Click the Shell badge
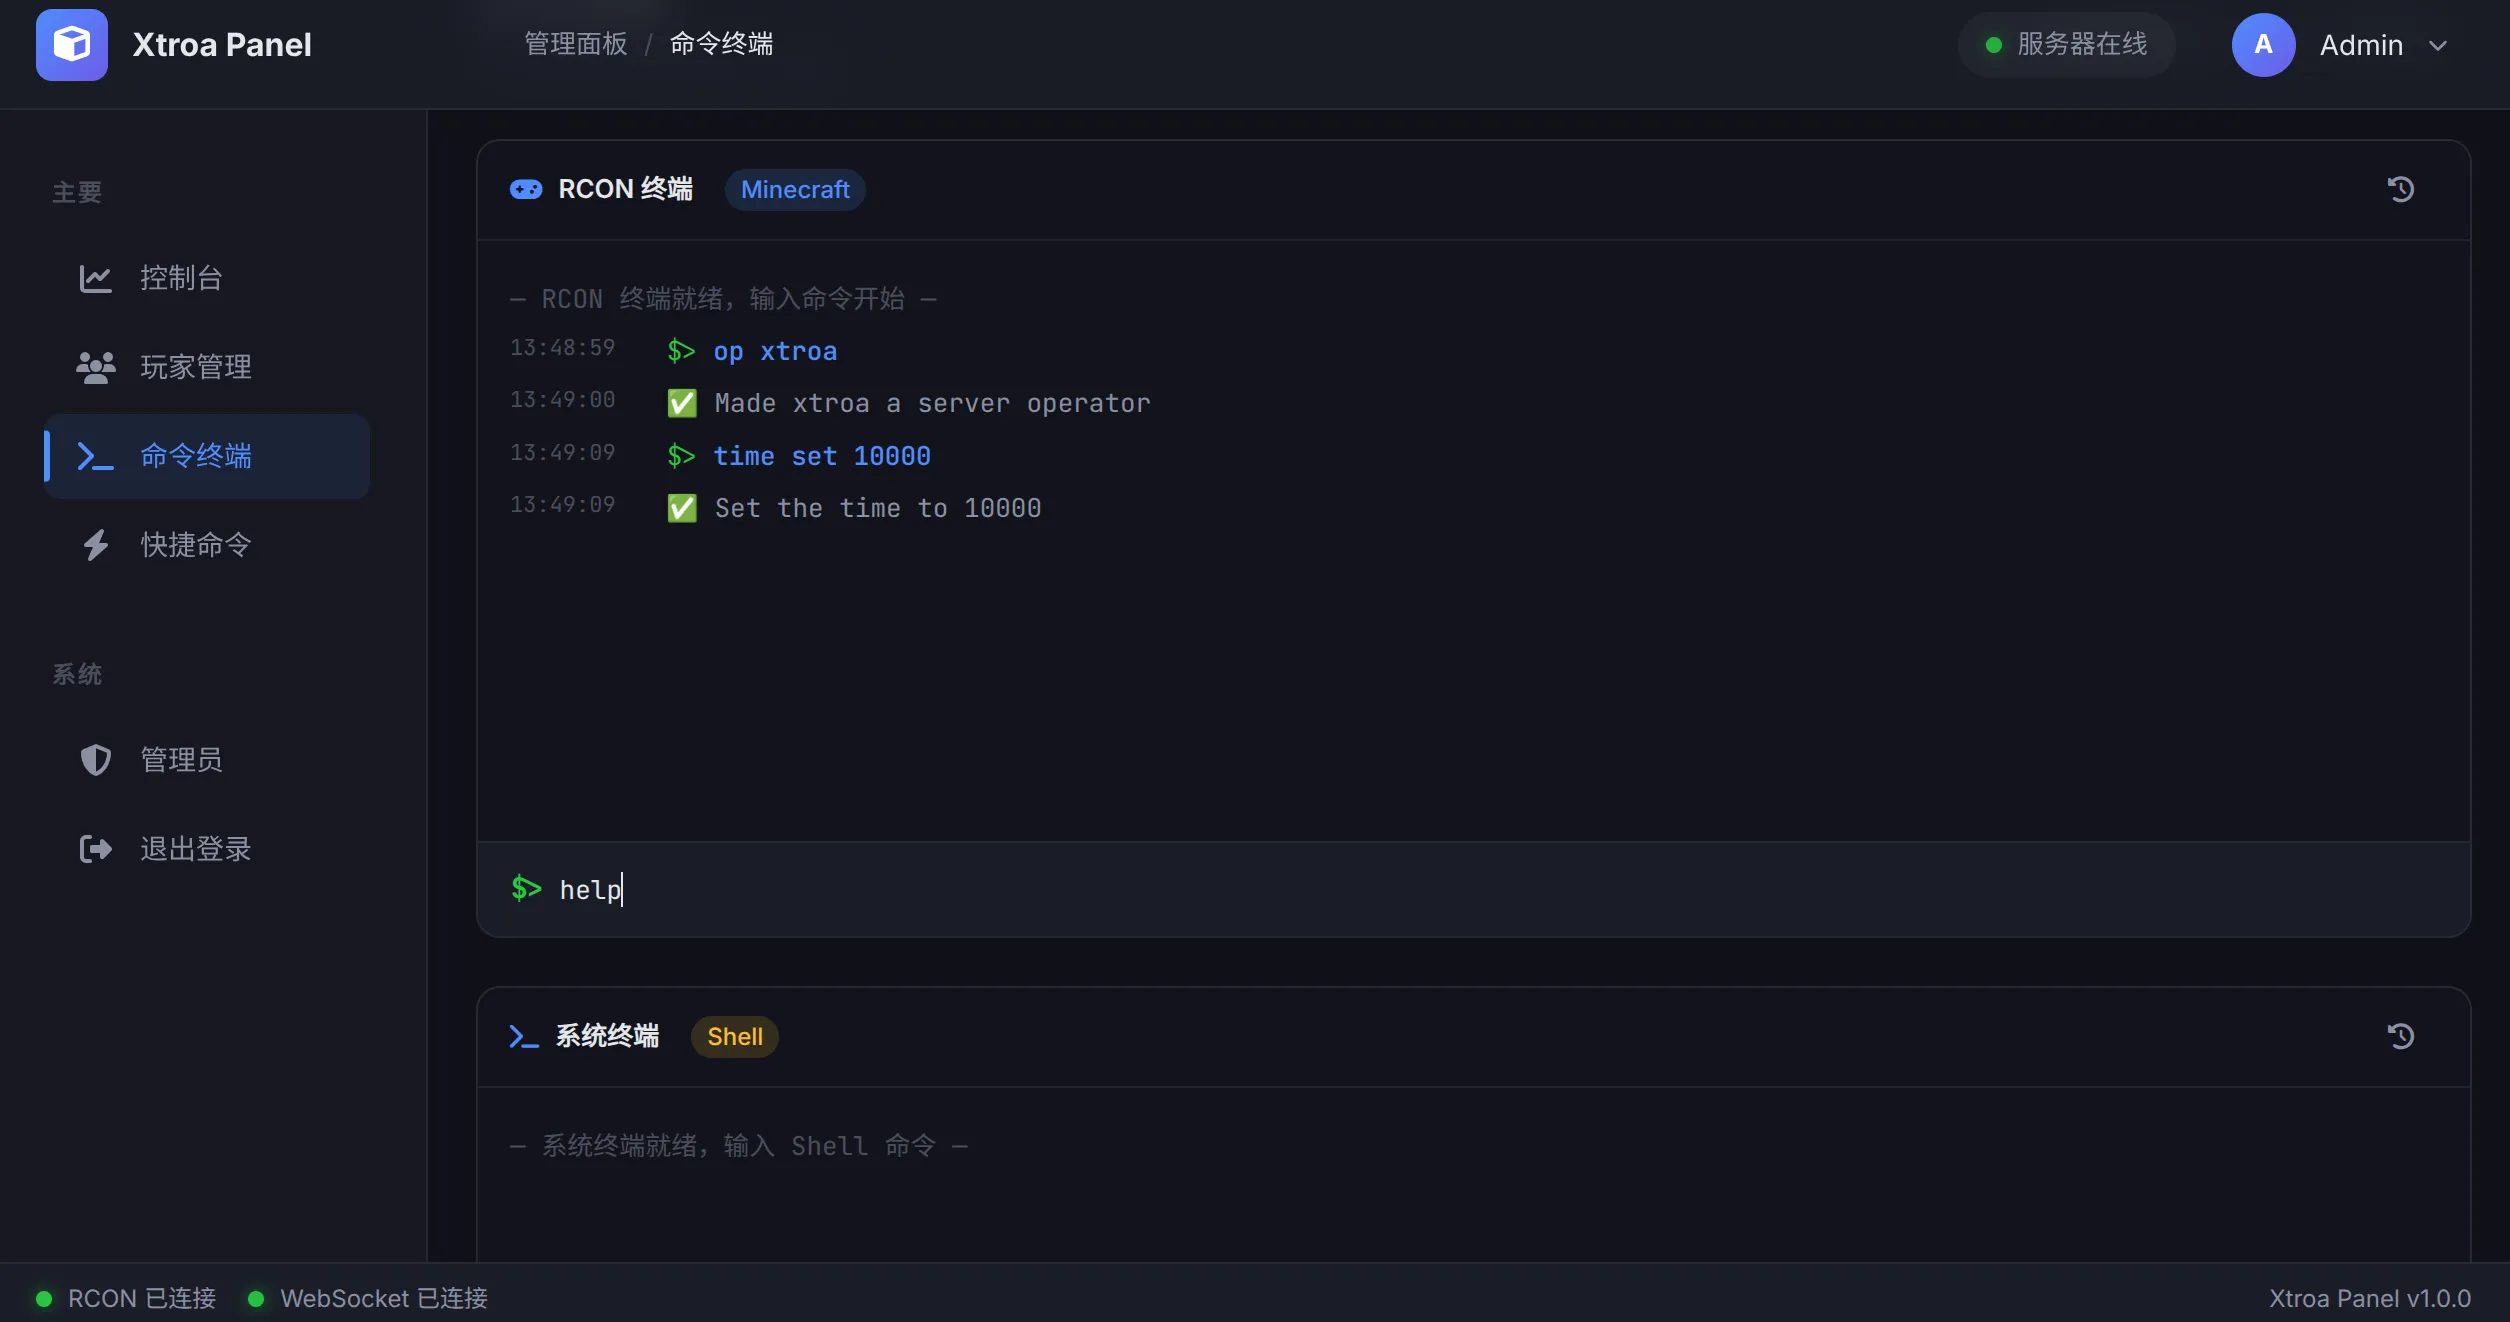 pyautogui.click(x=734, y=1036)
